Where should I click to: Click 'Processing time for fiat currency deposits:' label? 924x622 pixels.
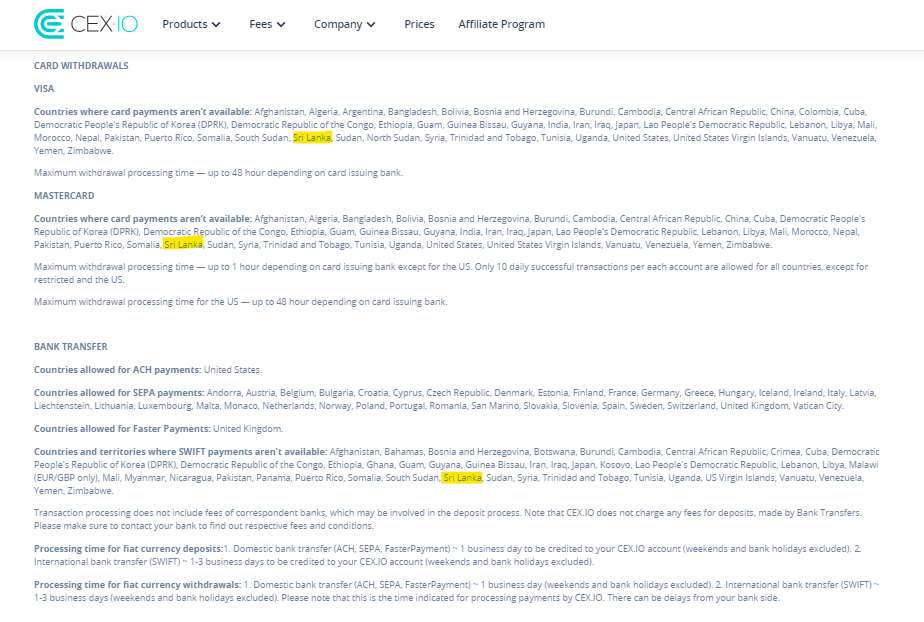pyautogui.click(x=128, y=549)
